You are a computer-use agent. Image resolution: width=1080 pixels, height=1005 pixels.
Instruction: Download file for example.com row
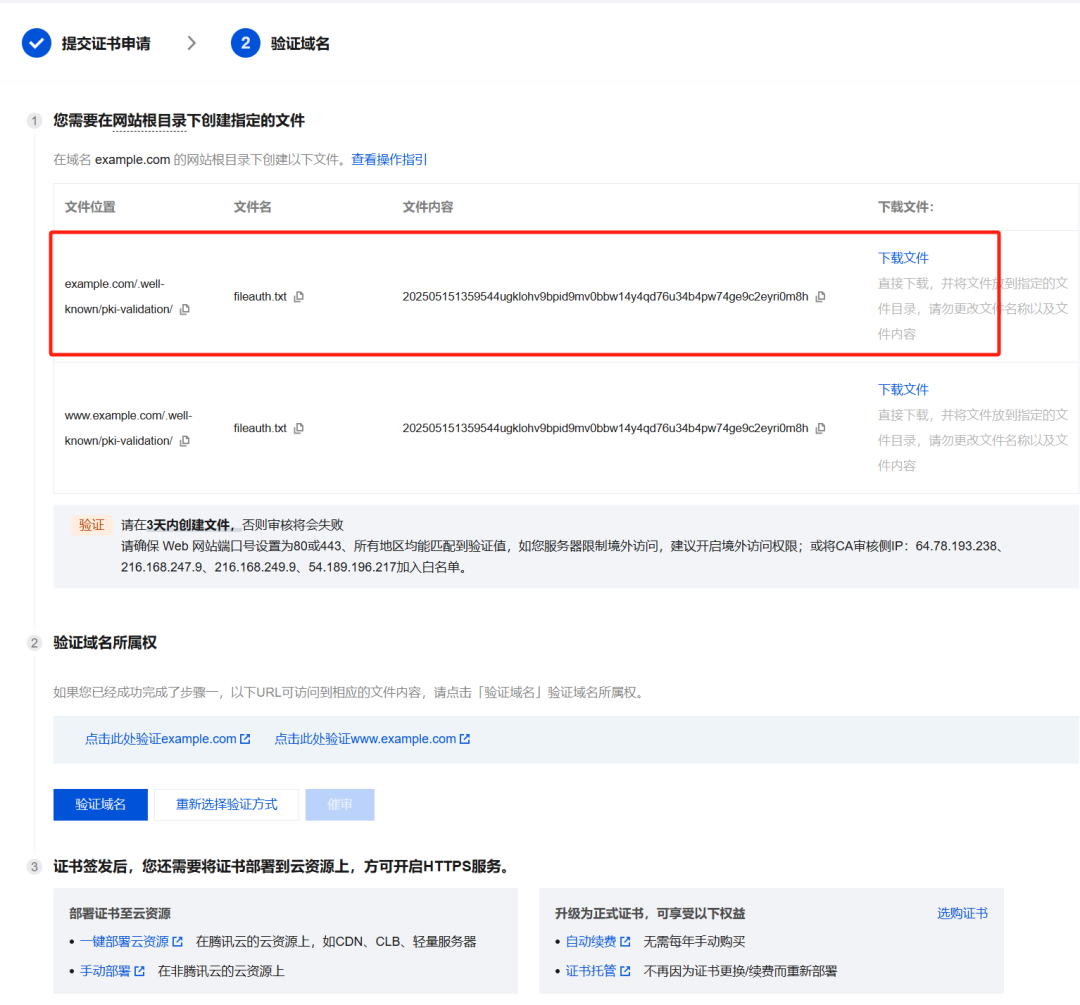(x=903, y=258)
